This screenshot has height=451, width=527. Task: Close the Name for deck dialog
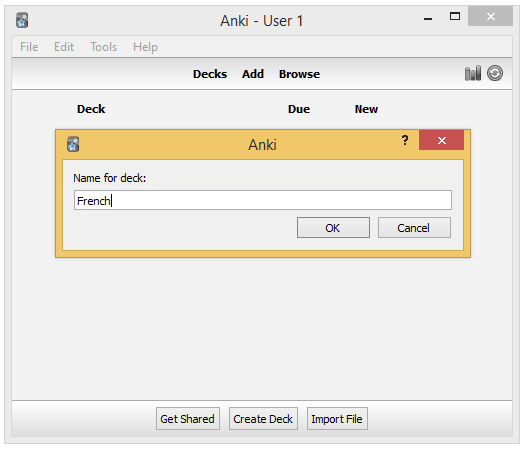(441, 140)
